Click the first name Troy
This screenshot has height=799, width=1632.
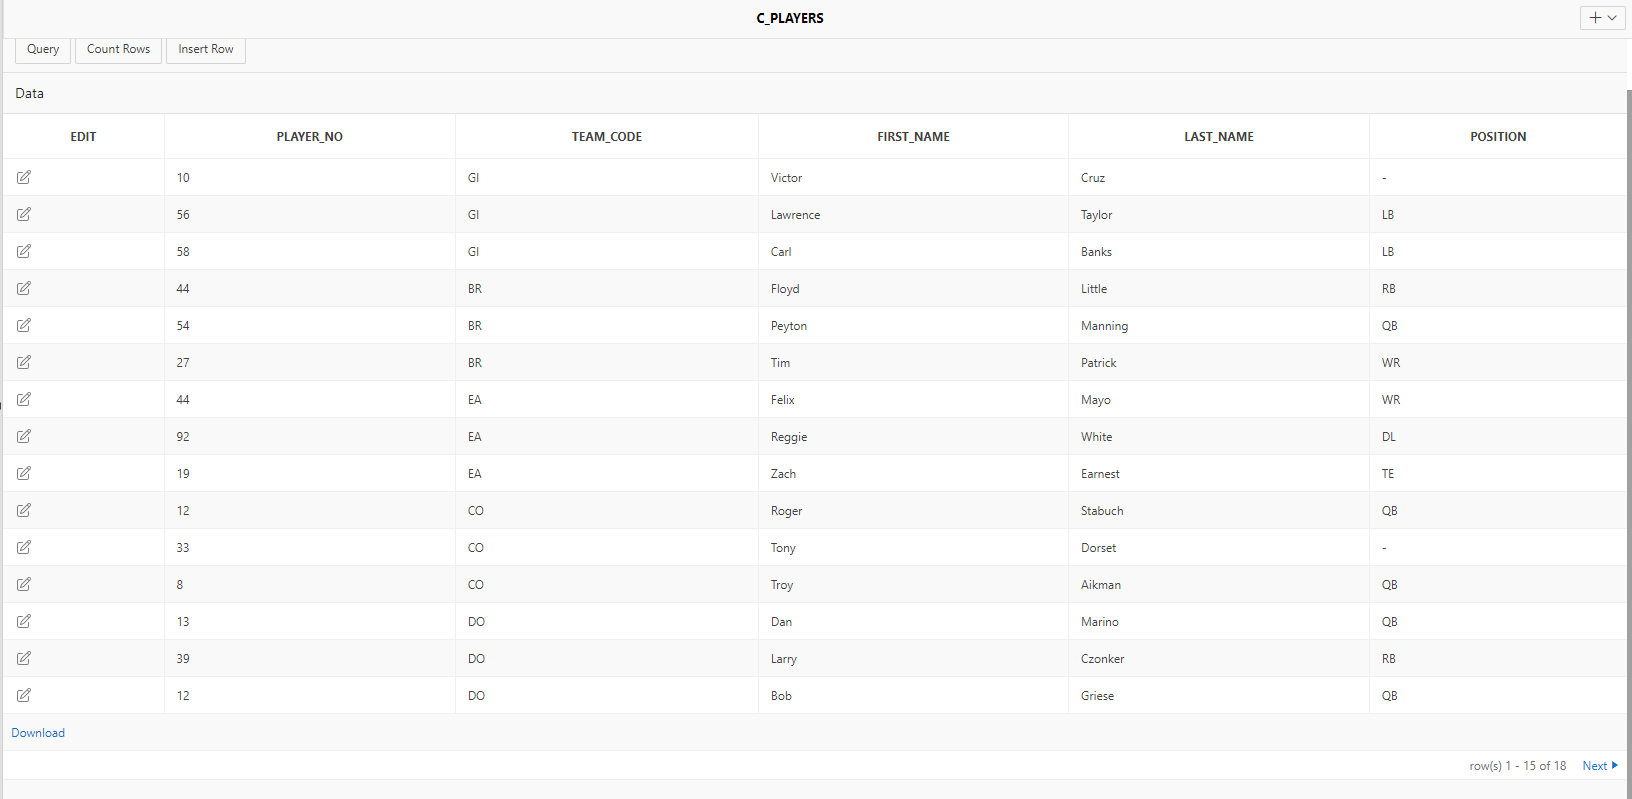pyautogui.click(x=782, y=585)
